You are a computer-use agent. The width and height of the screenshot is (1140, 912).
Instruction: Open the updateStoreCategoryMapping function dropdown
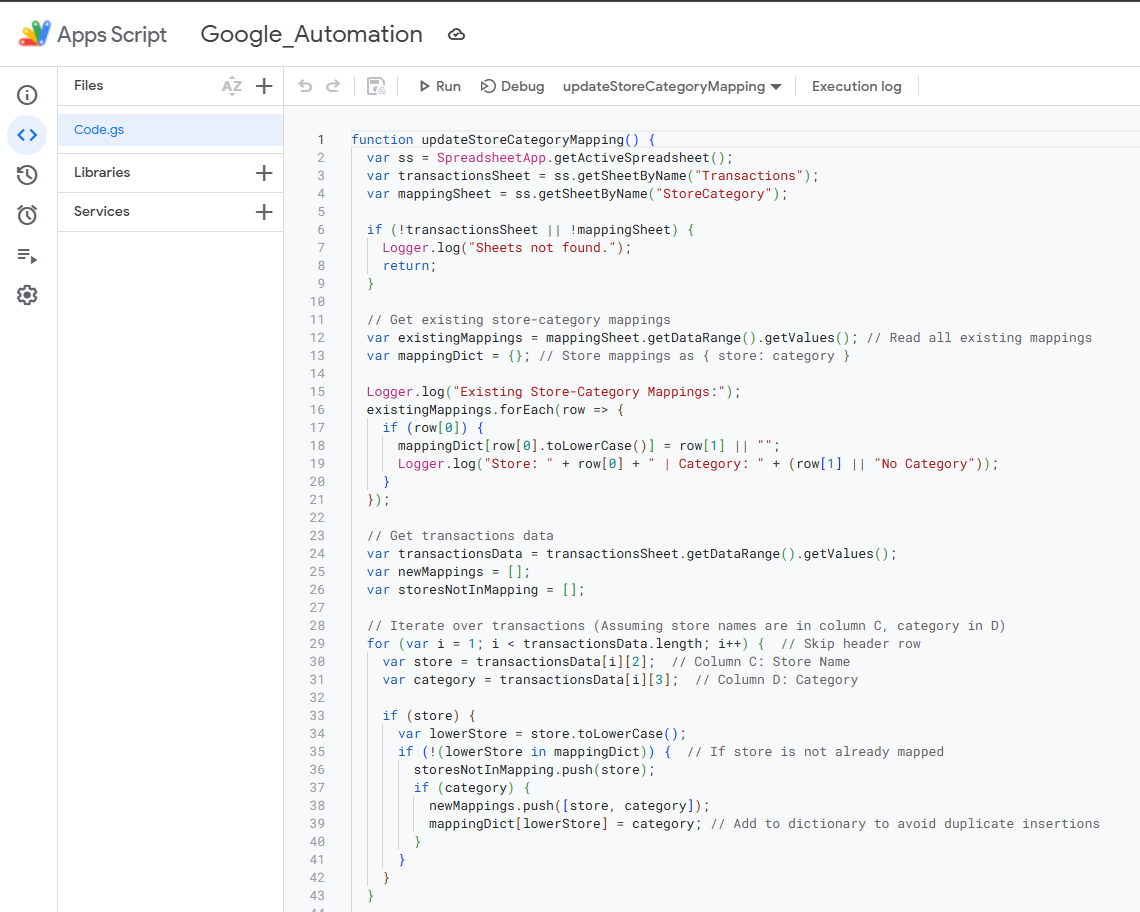tap(671, 86)
